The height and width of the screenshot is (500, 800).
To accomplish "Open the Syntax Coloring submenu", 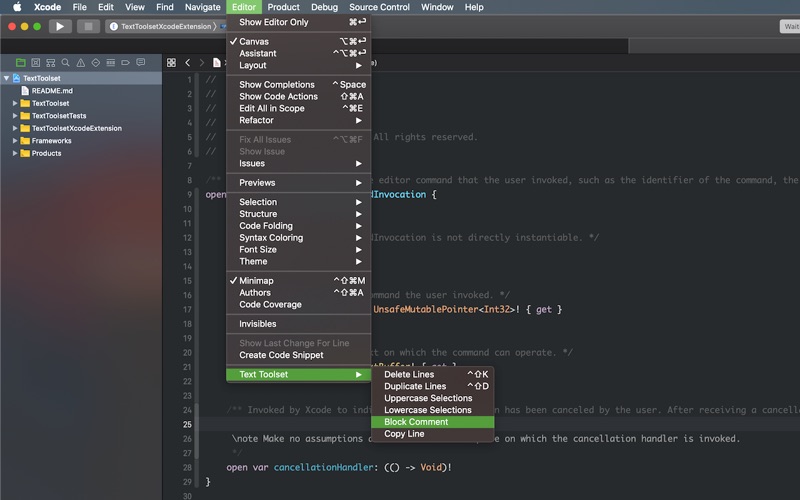I will [270, 238].
